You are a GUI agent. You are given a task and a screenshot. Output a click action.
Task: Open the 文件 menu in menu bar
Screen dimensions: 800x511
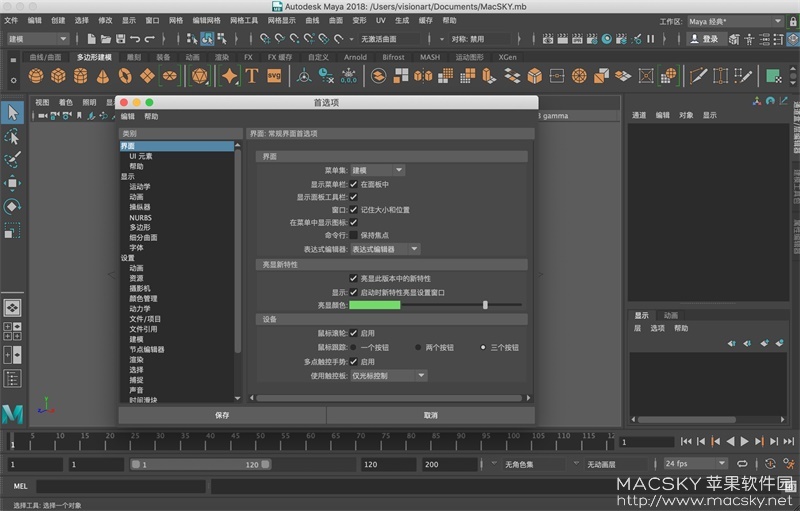tap(11, 20)
